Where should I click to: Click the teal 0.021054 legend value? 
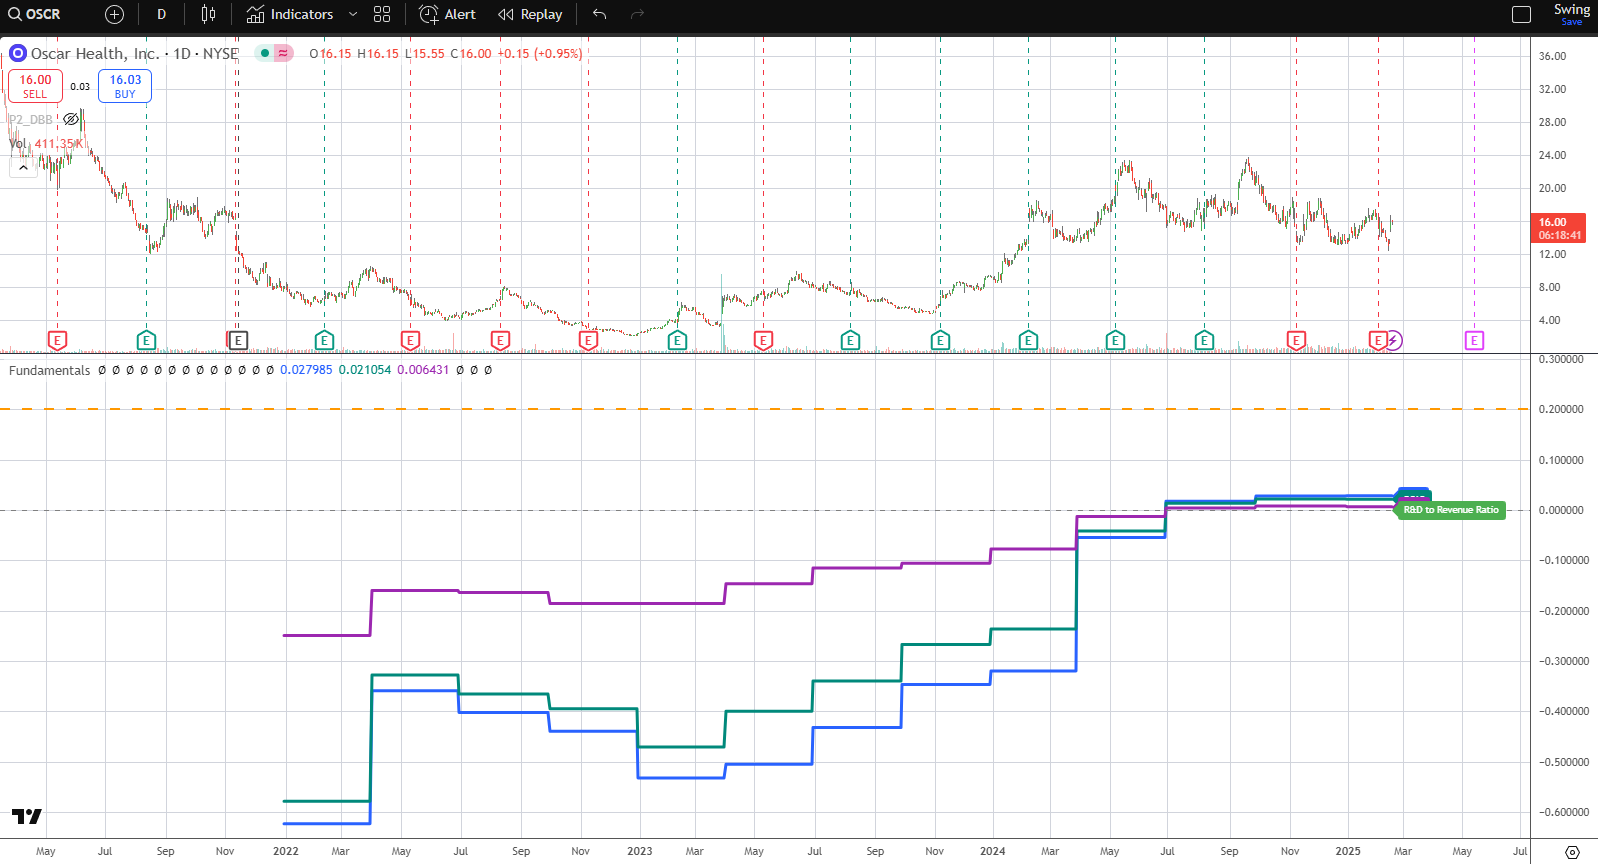(365, 370)
